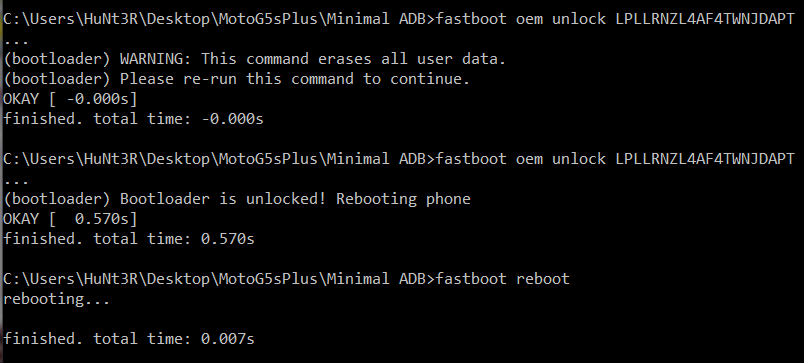Click the '...' line under first command

16,41
